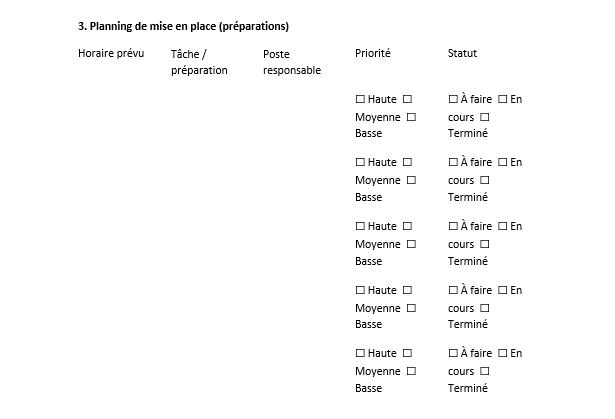Tick the Moyenne checkbox in the fifth row
This screenshot has width=615, height=419.
[x=408, y=353]
